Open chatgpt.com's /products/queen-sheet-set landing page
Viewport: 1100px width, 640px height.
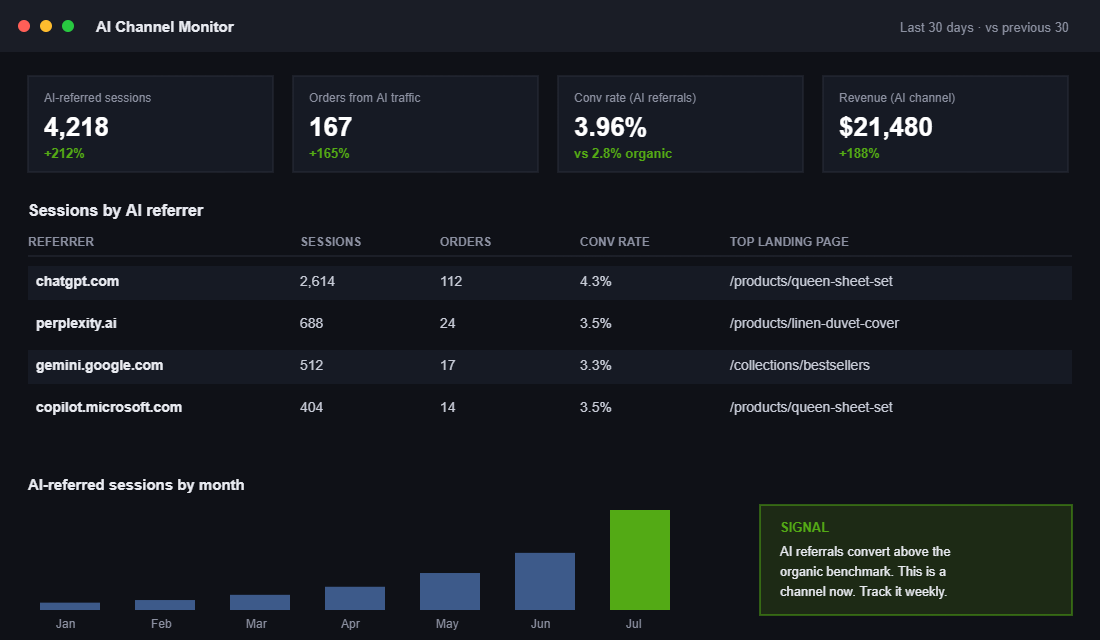[811, 281]
